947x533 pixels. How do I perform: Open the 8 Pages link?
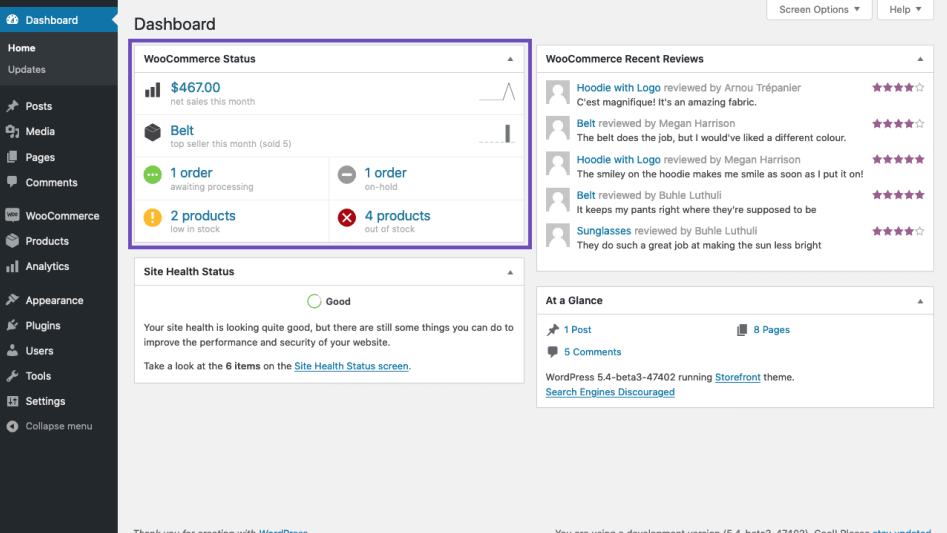(771, 330)
